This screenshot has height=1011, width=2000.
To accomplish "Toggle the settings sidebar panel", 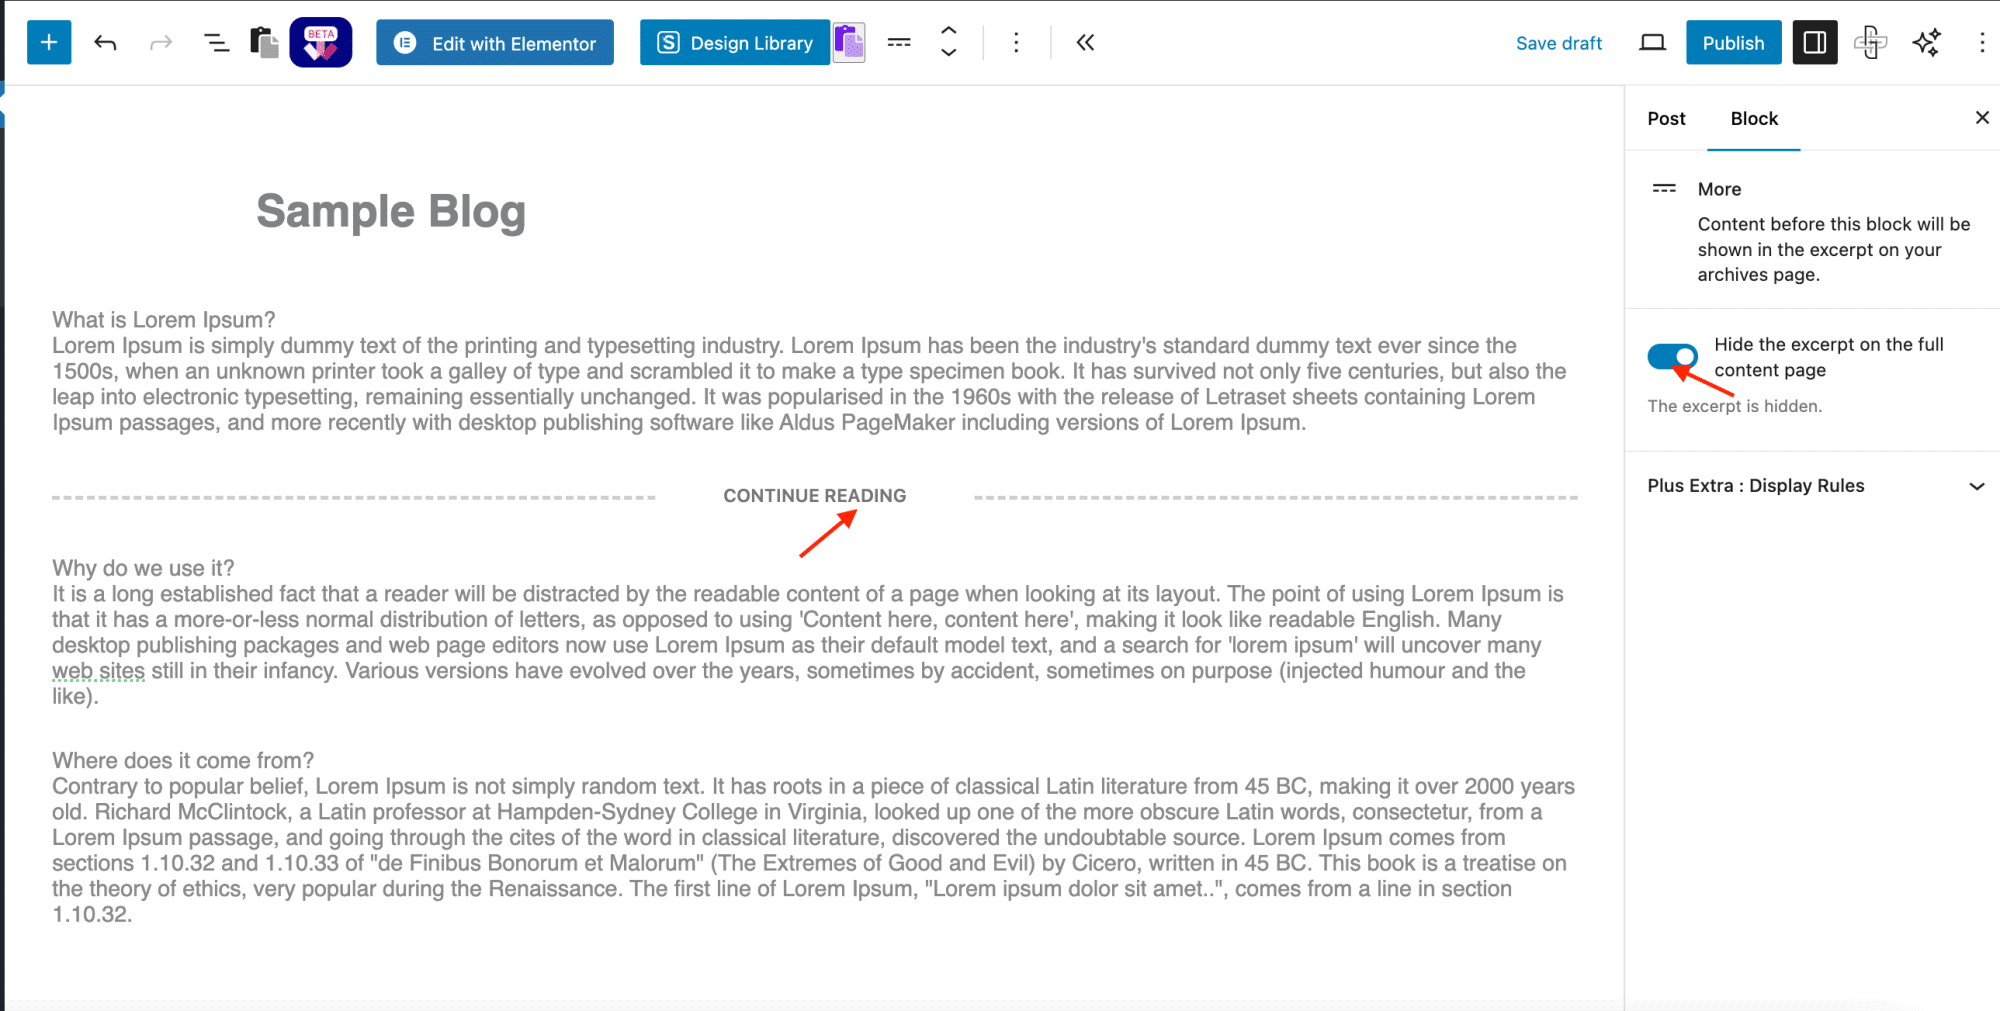I will (x=1815, y=43).
